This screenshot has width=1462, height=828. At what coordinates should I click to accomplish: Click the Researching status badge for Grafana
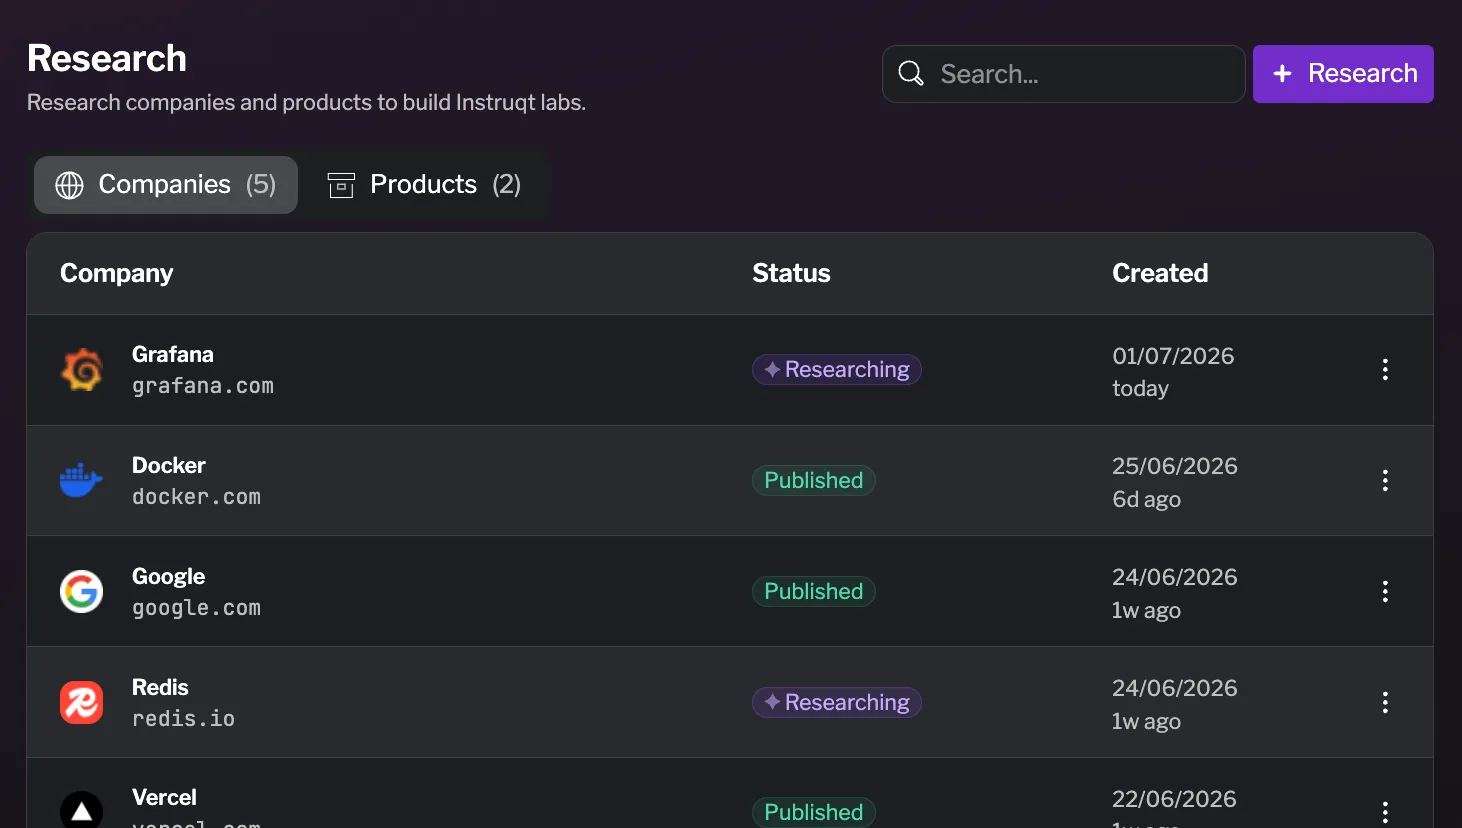[x=836, y=370]
